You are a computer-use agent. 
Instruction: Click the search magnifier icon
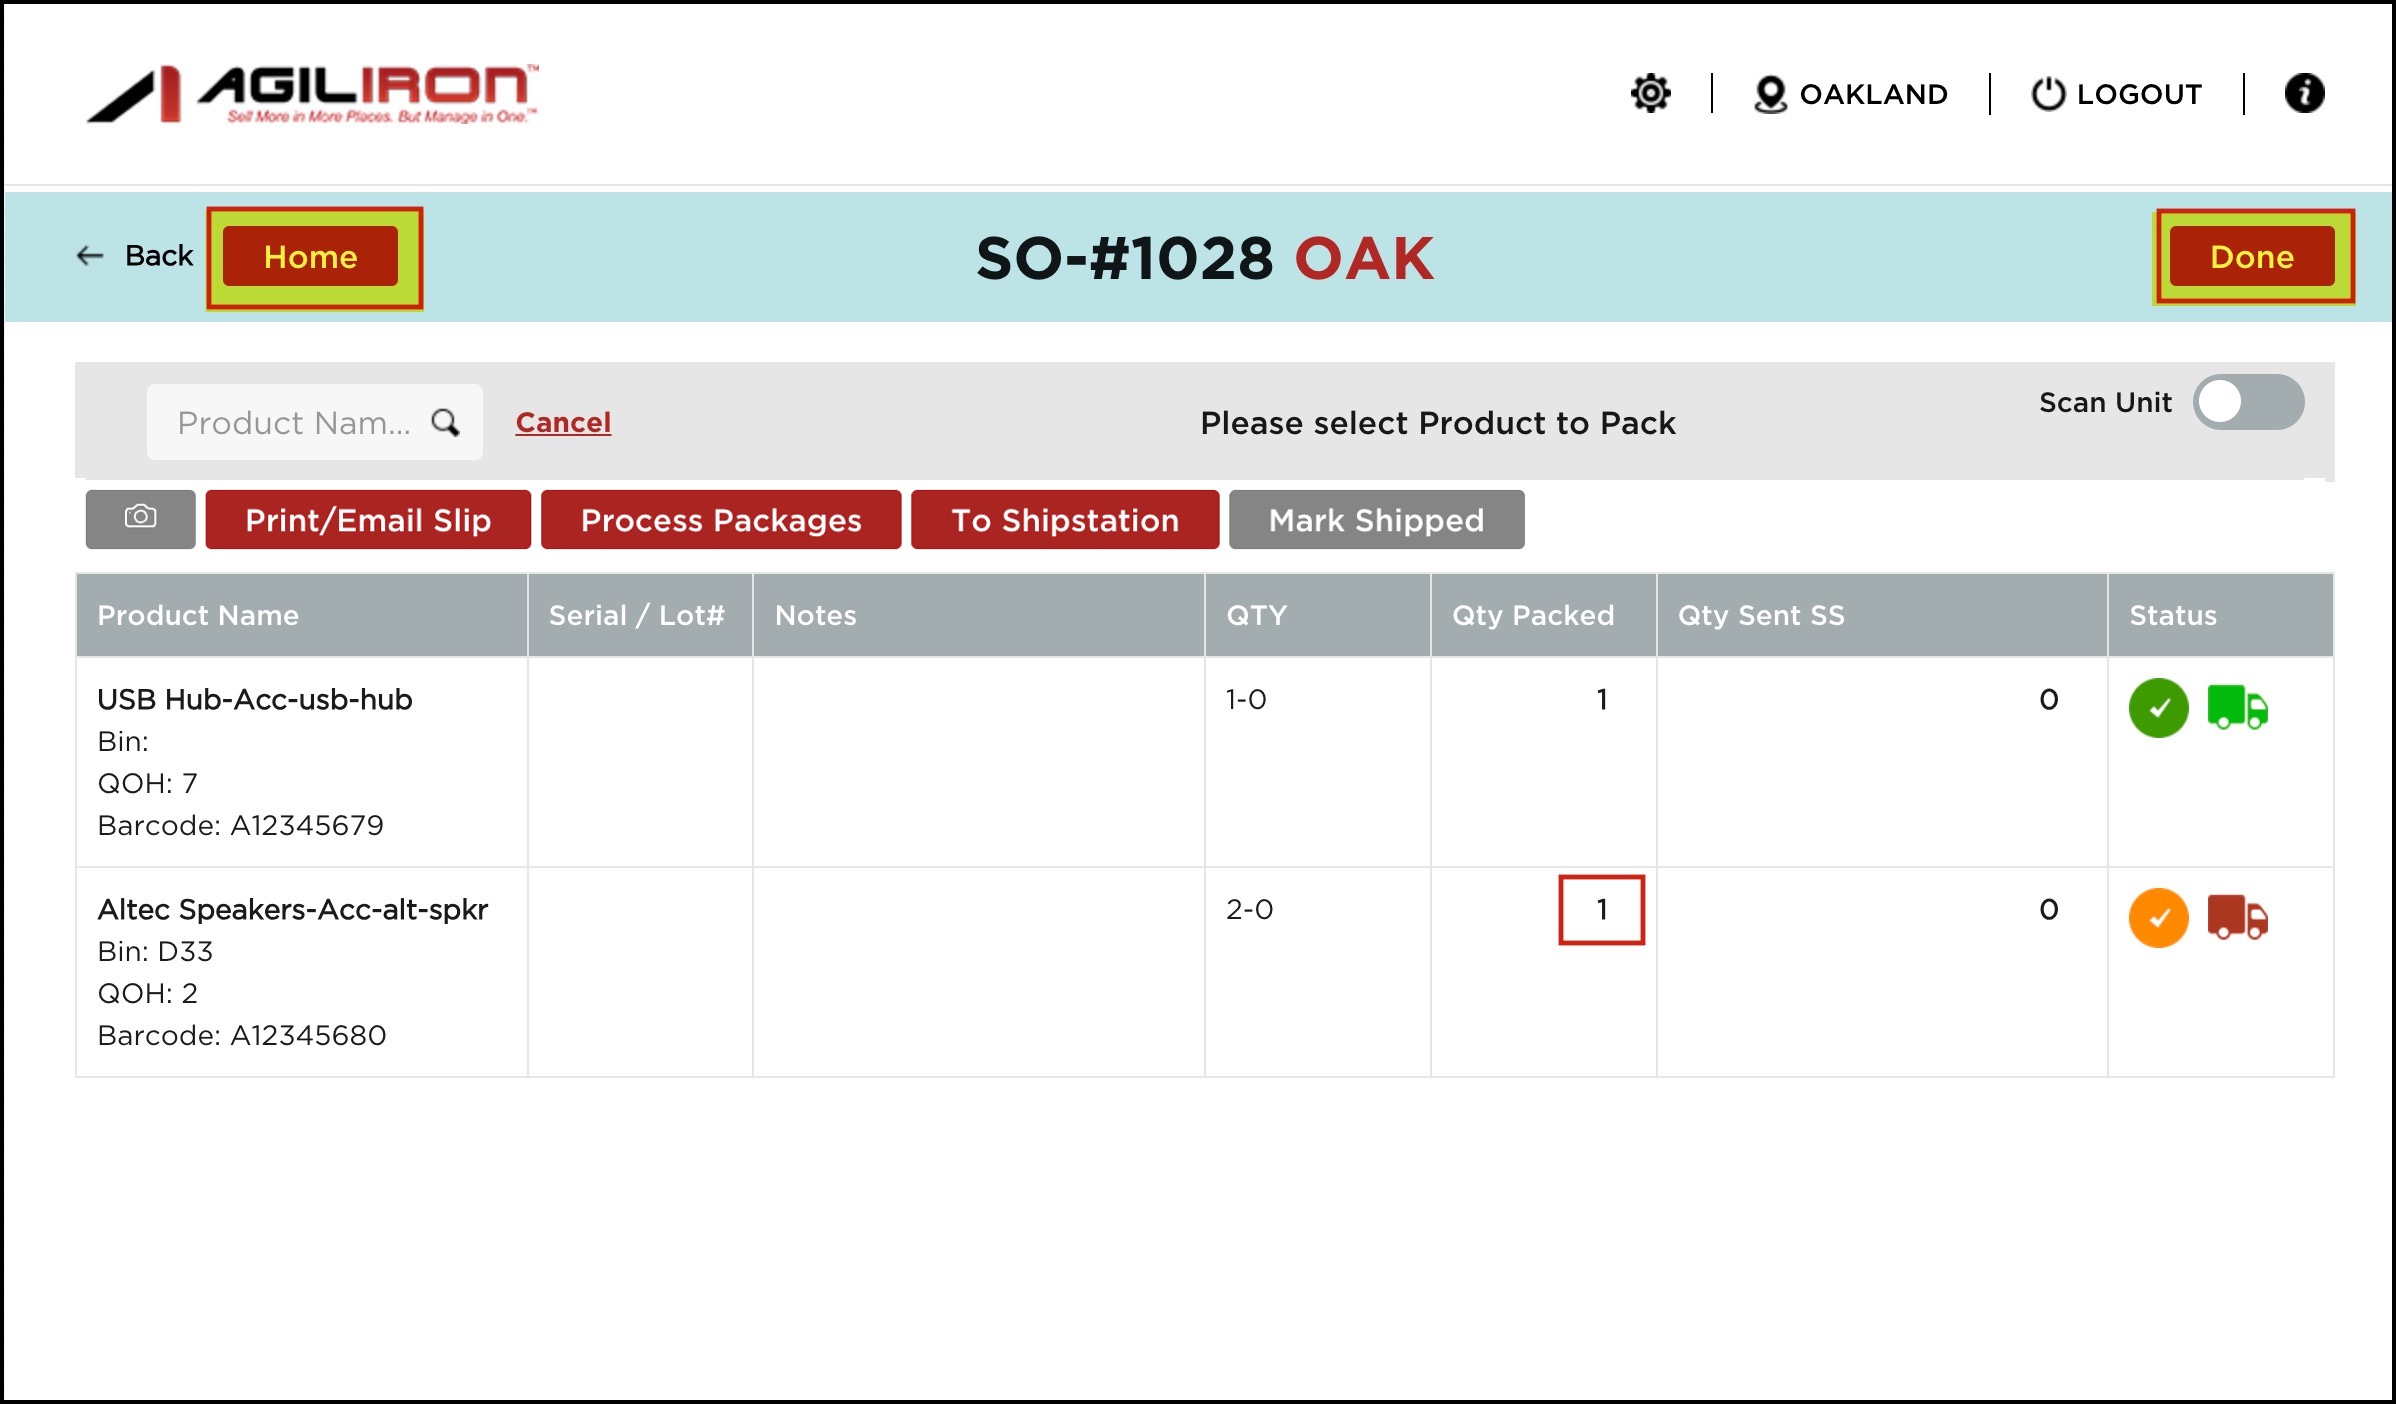[x=445, y=423]
